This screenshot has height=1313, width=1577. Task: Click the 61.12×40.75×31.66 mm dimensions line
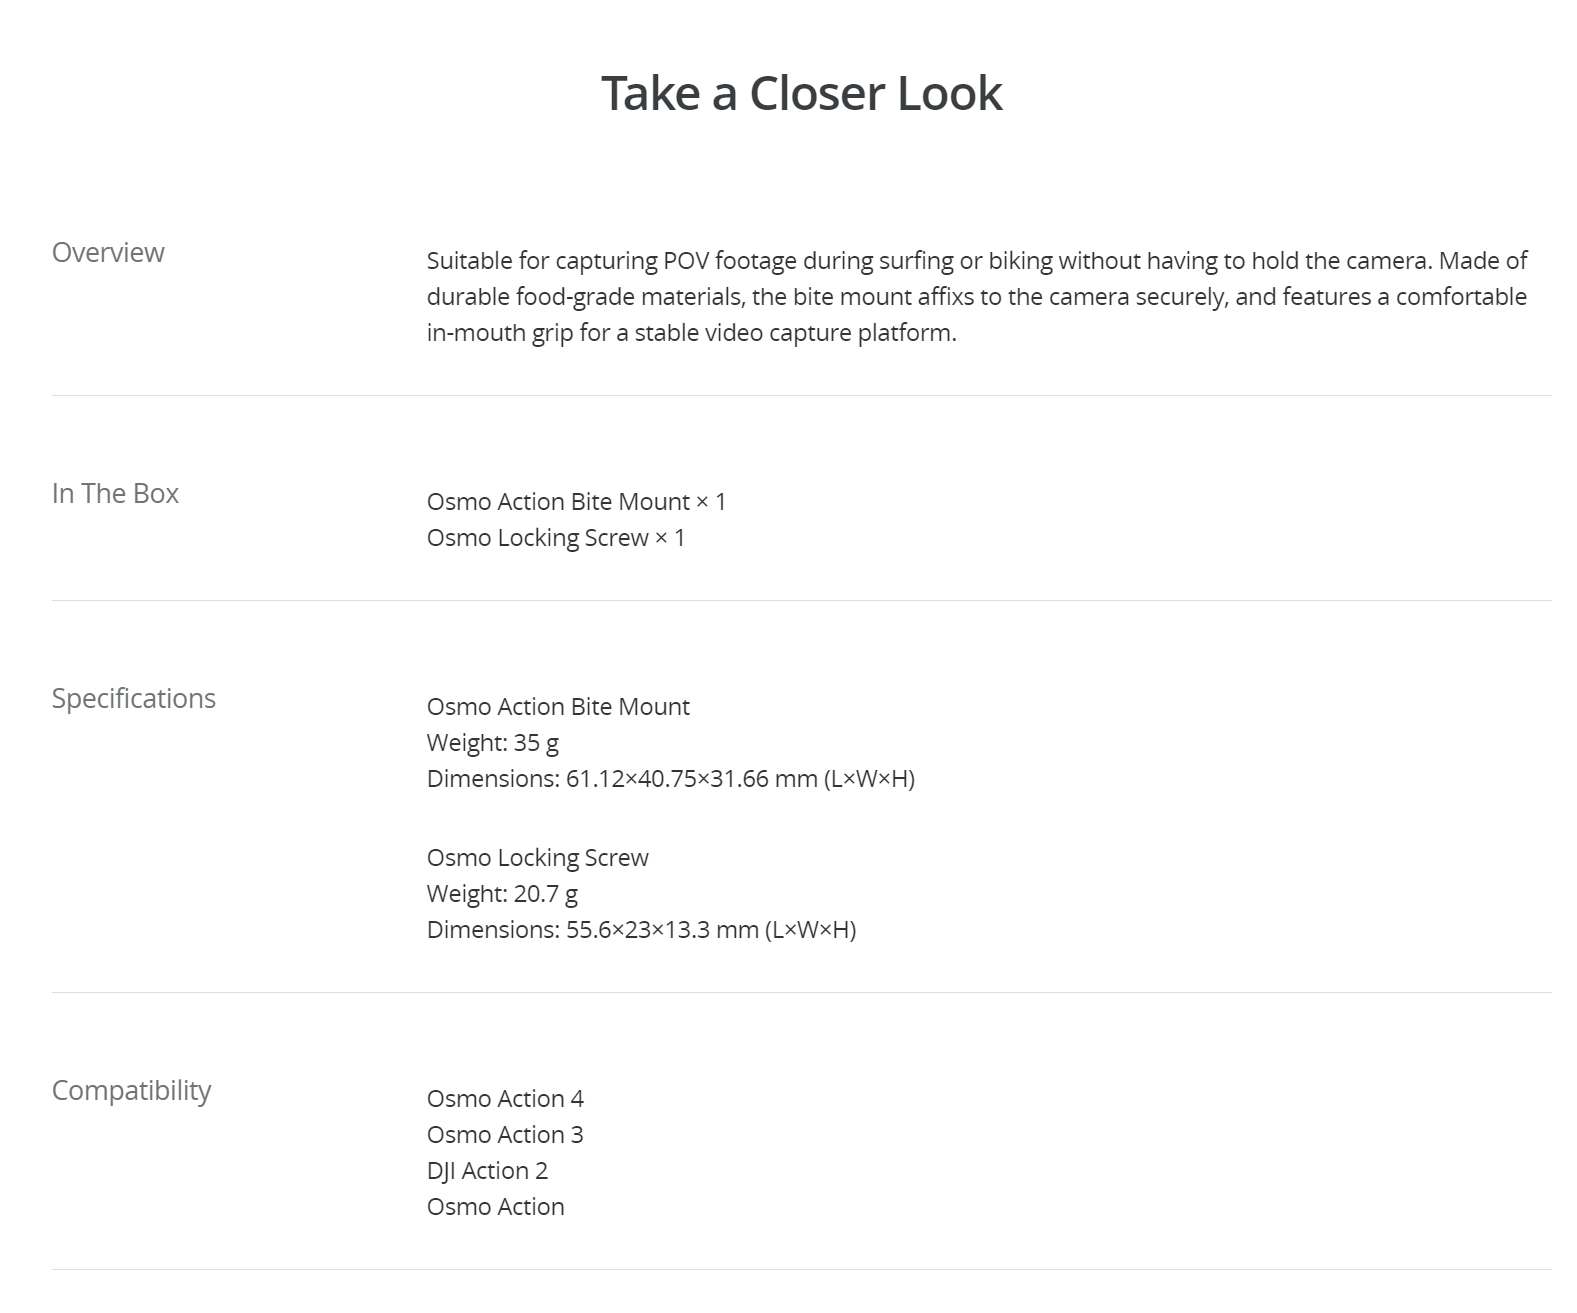[x=670, y=778]
